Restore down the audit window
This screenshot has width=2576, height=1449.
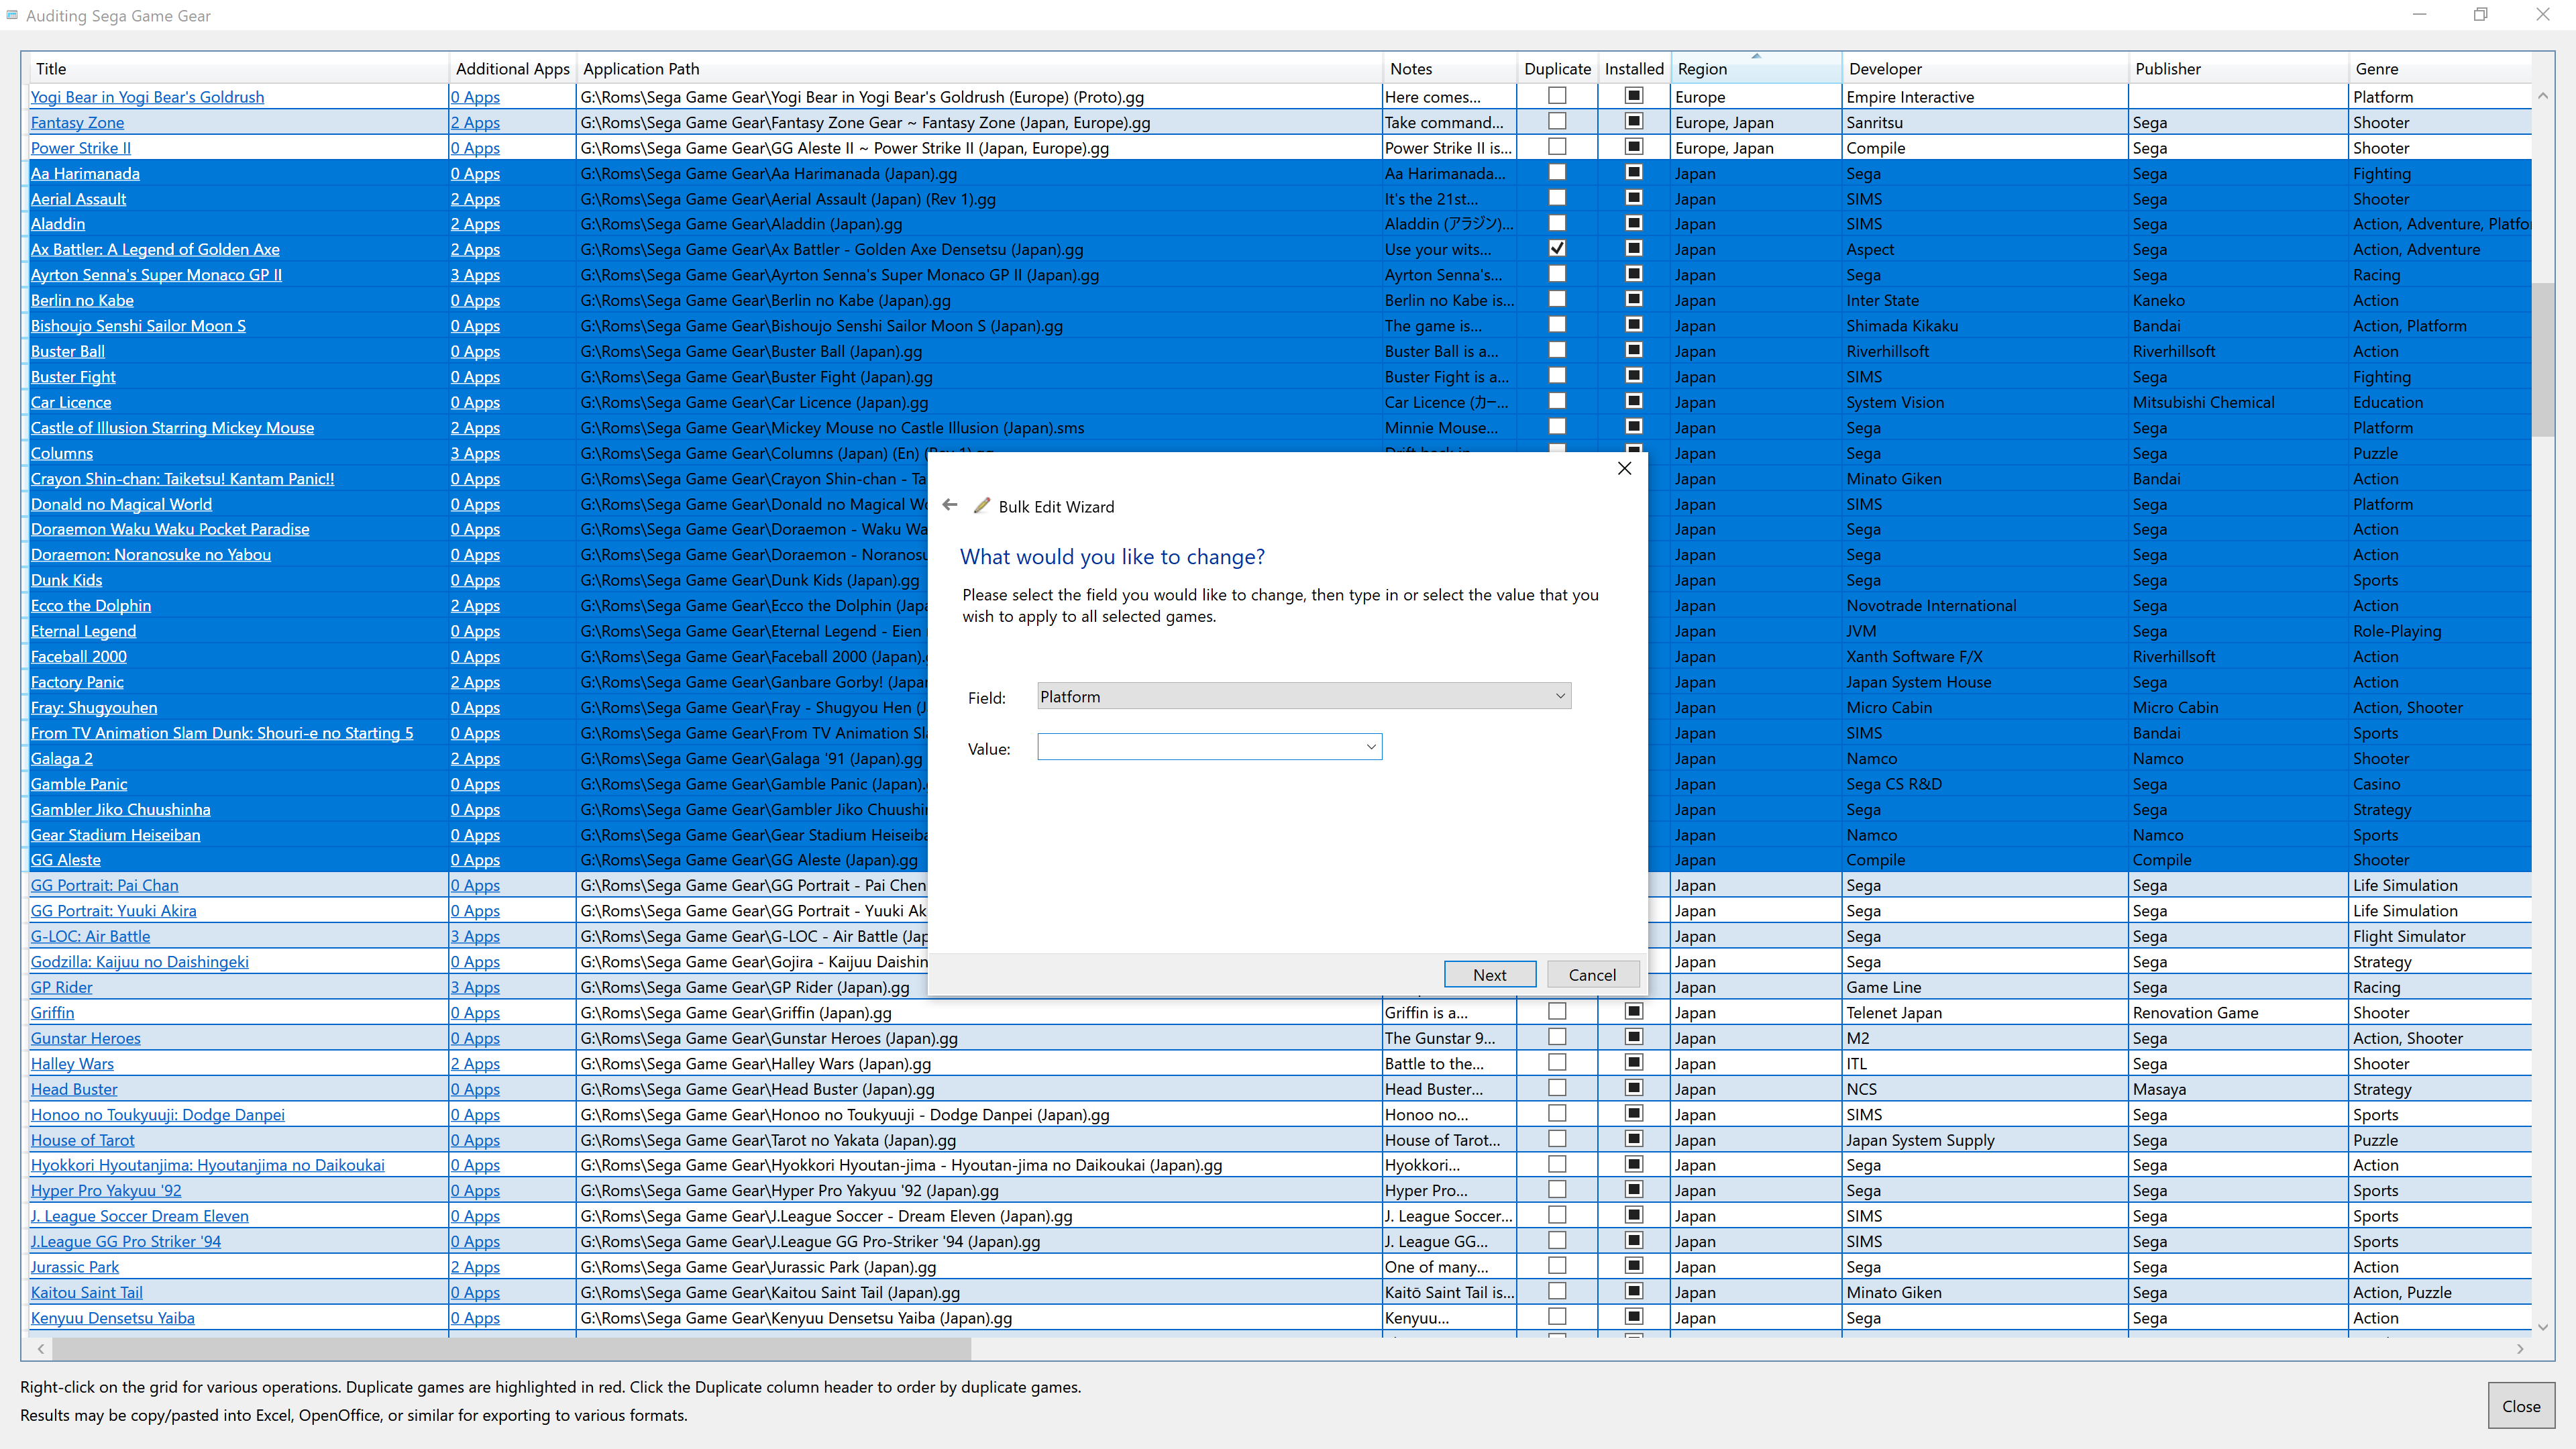tap(2480, 14)
